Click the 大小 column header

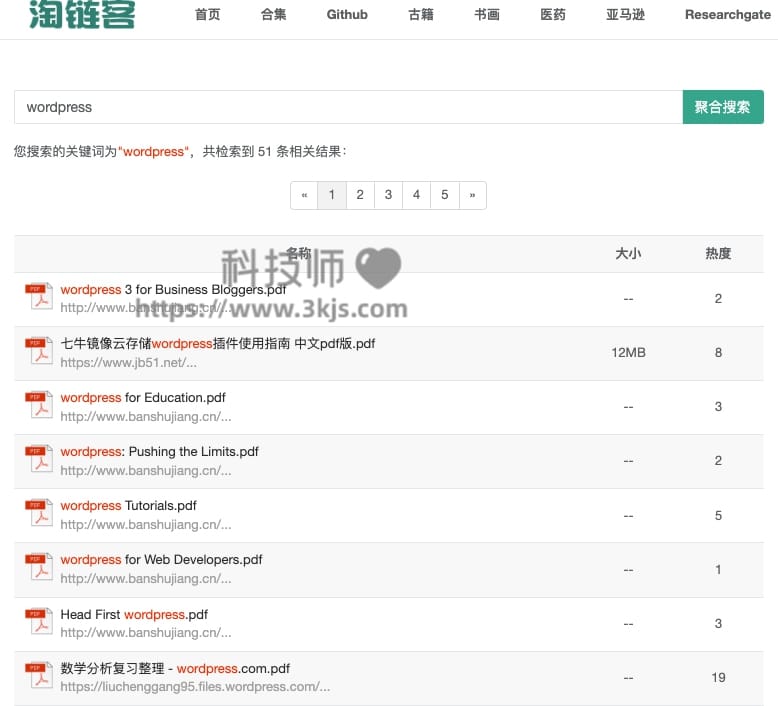628,254
